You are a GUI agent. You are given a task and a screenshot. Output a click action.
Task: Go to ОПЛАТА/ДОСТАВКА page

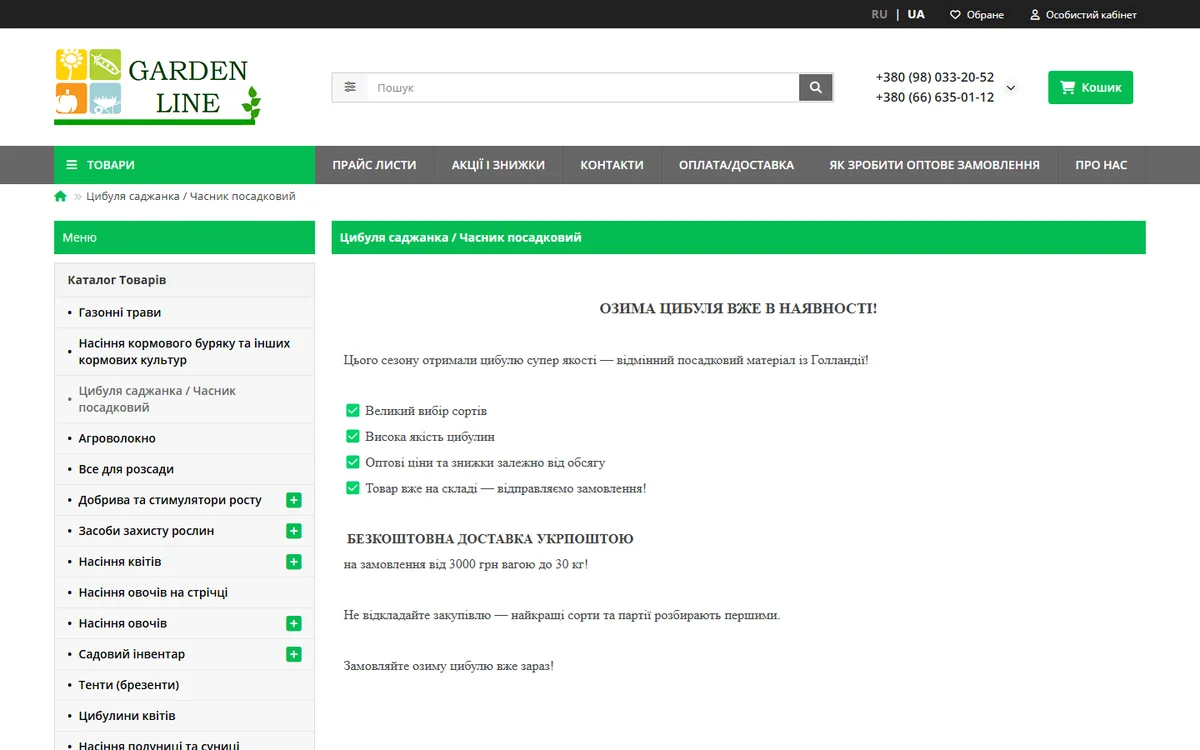click(x=736, y=165)
